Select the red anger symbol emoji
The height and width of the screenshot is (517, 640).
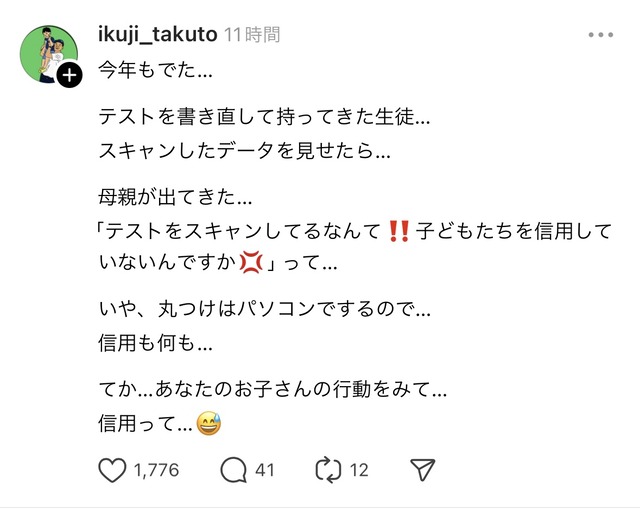251,263
